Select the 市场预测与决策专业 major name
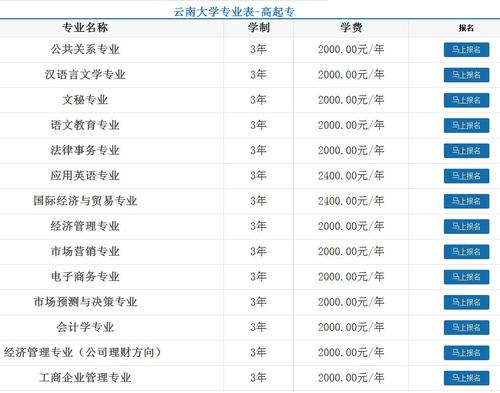Viewport: 500px width, 393px height. (85, 302)
